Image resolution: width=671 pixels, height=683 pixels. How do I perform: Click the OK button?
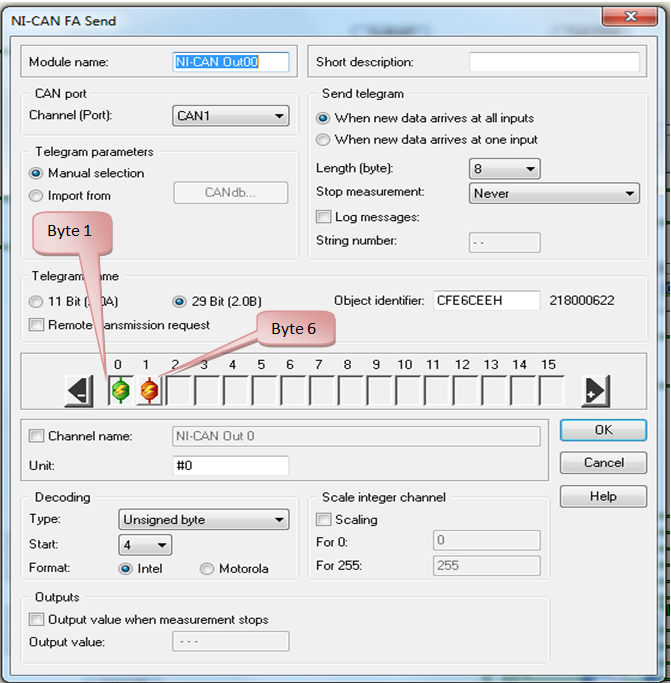(x=603, y=430)
